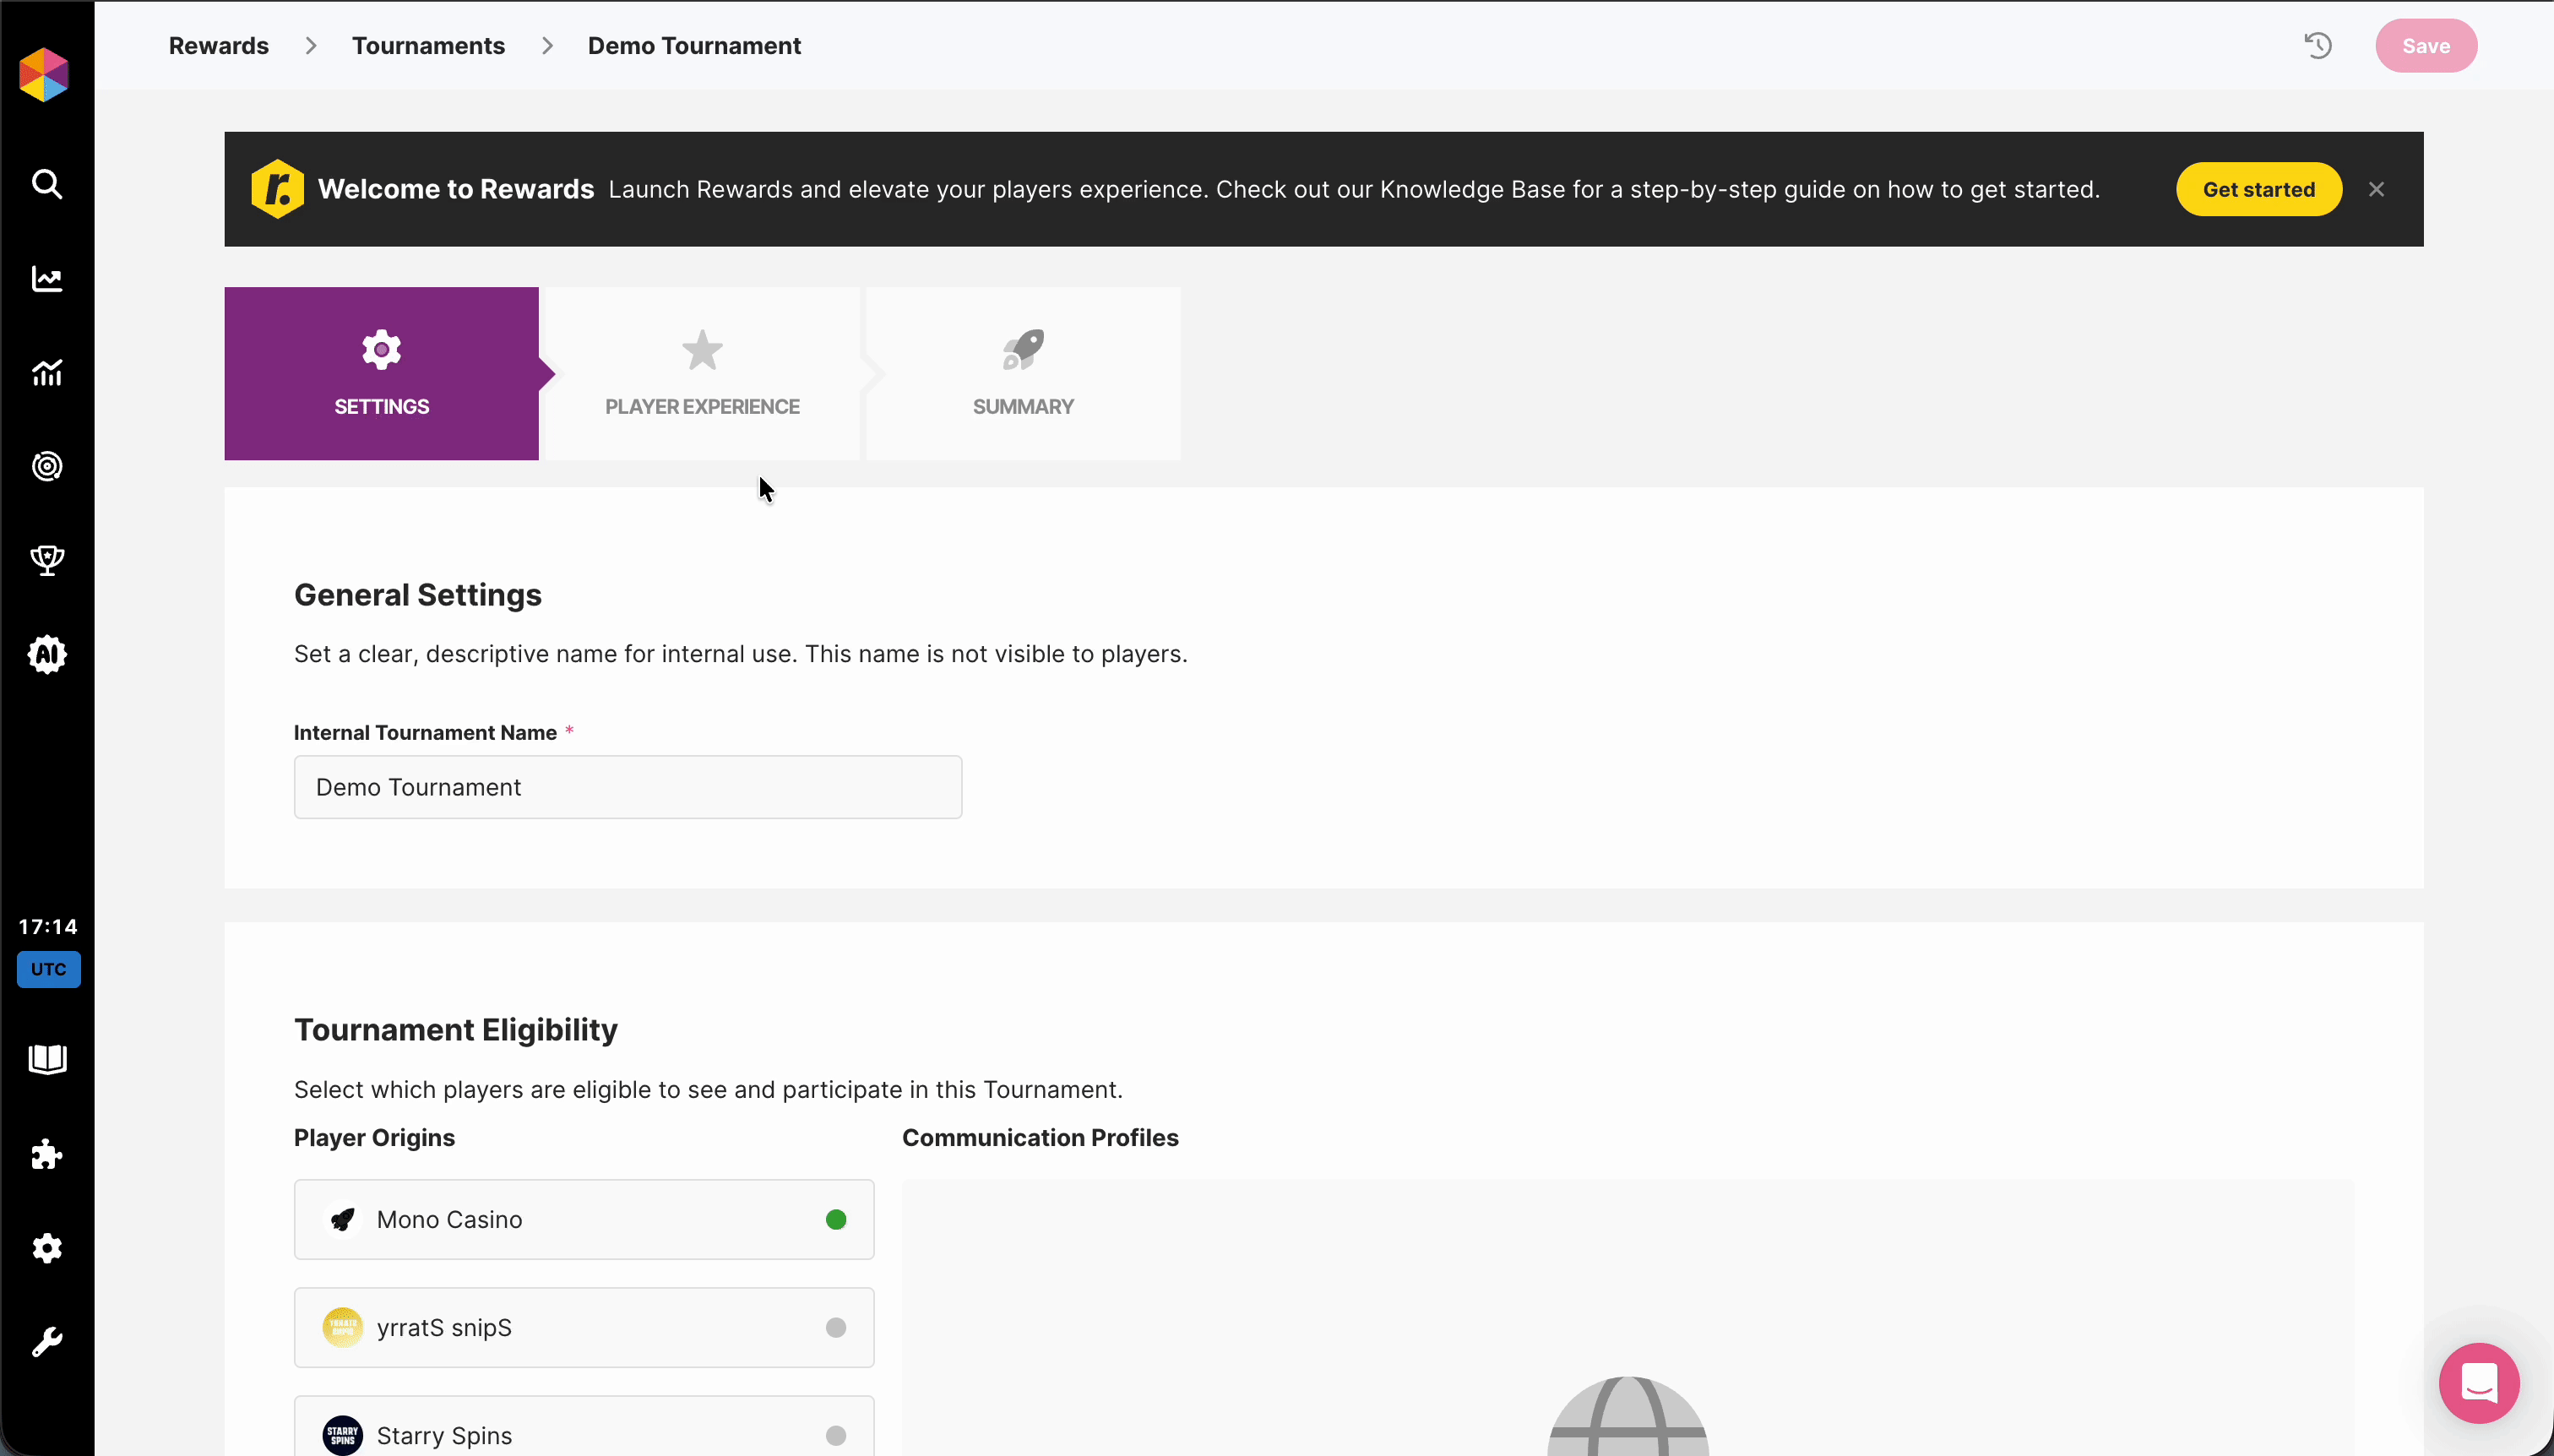Click the AI gear icon
Screen dimensions: 2554x1456
click(47, 655)
